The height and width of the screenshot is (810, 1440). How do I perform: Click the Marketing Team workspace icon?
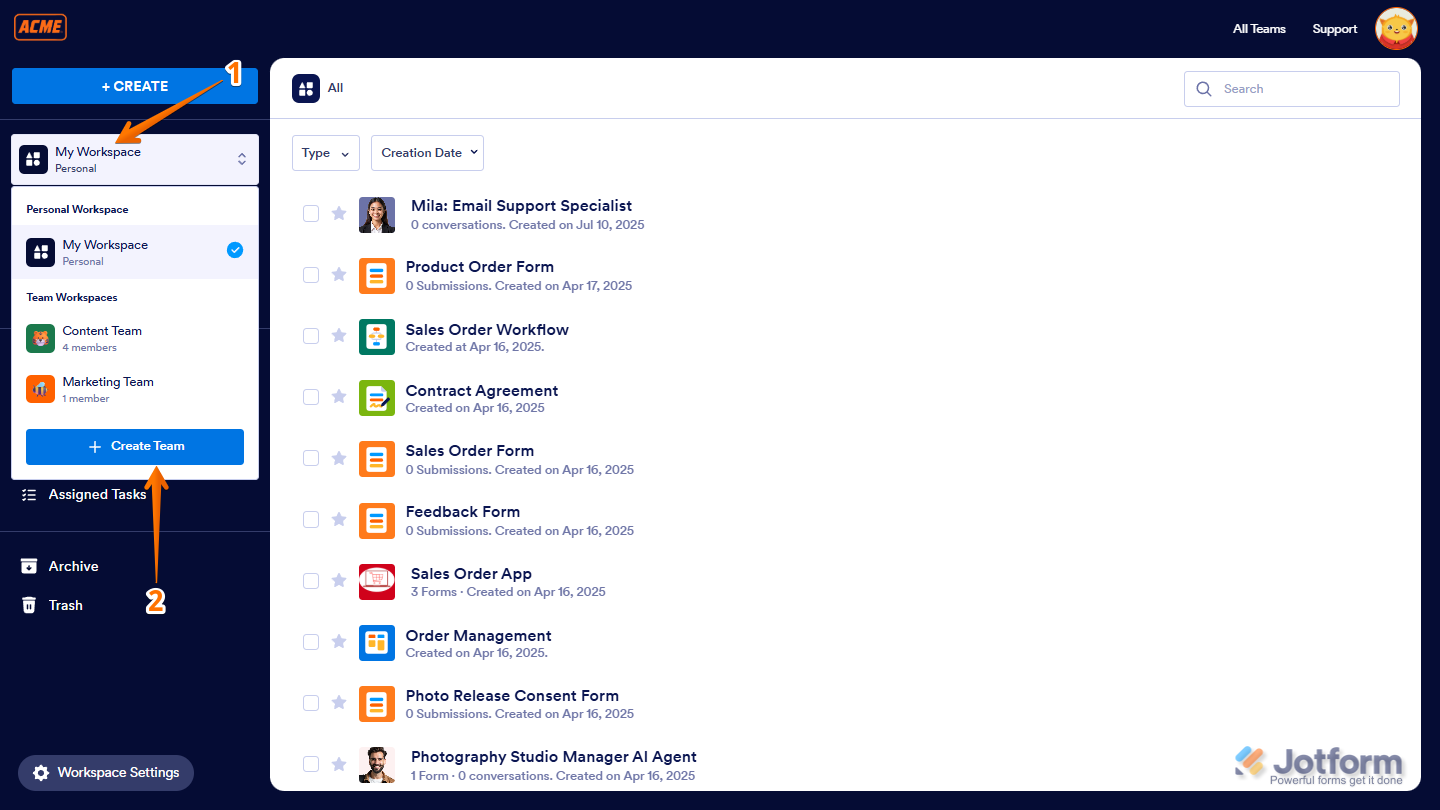tap(40, 389)
